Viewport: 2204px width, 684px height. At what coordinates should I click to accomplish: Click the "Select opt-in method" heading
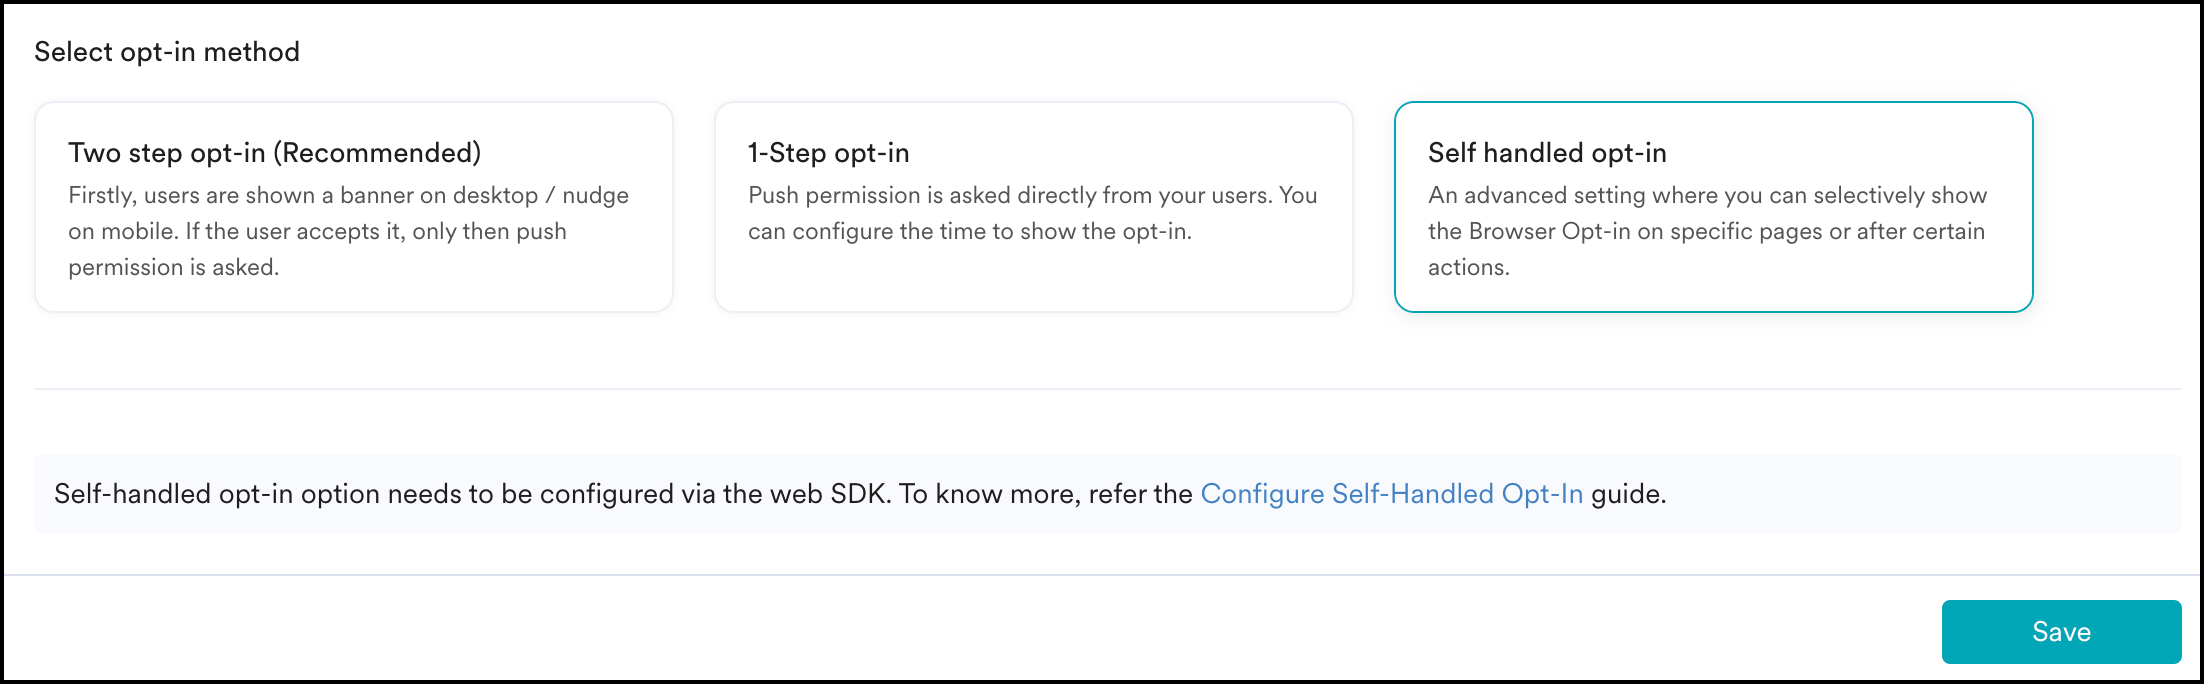click(x=167, y=52)
